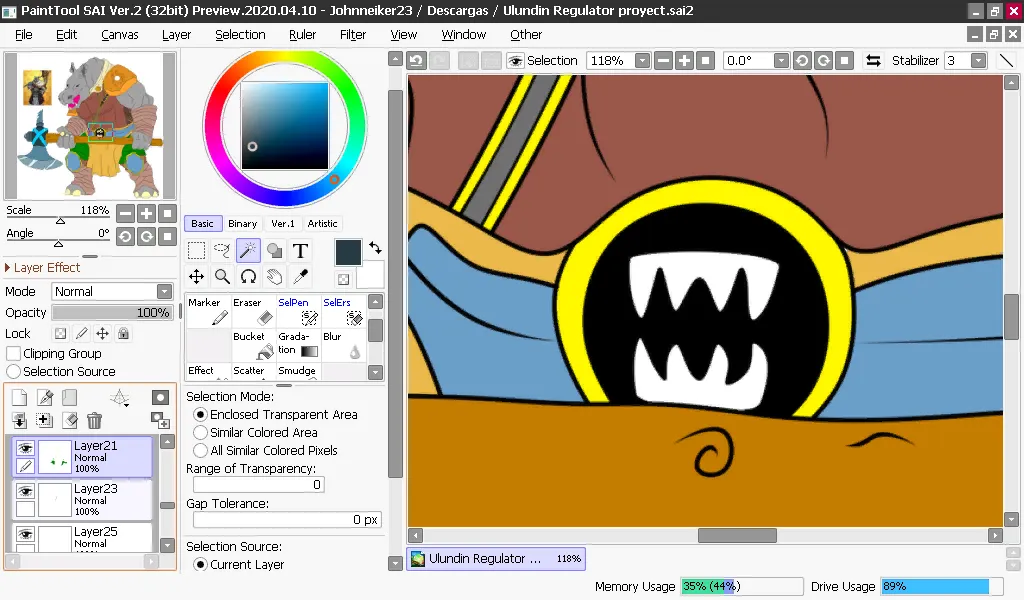Reset the navigator scale with the square button
1024x600 pixels.
[x=168, y=213]
